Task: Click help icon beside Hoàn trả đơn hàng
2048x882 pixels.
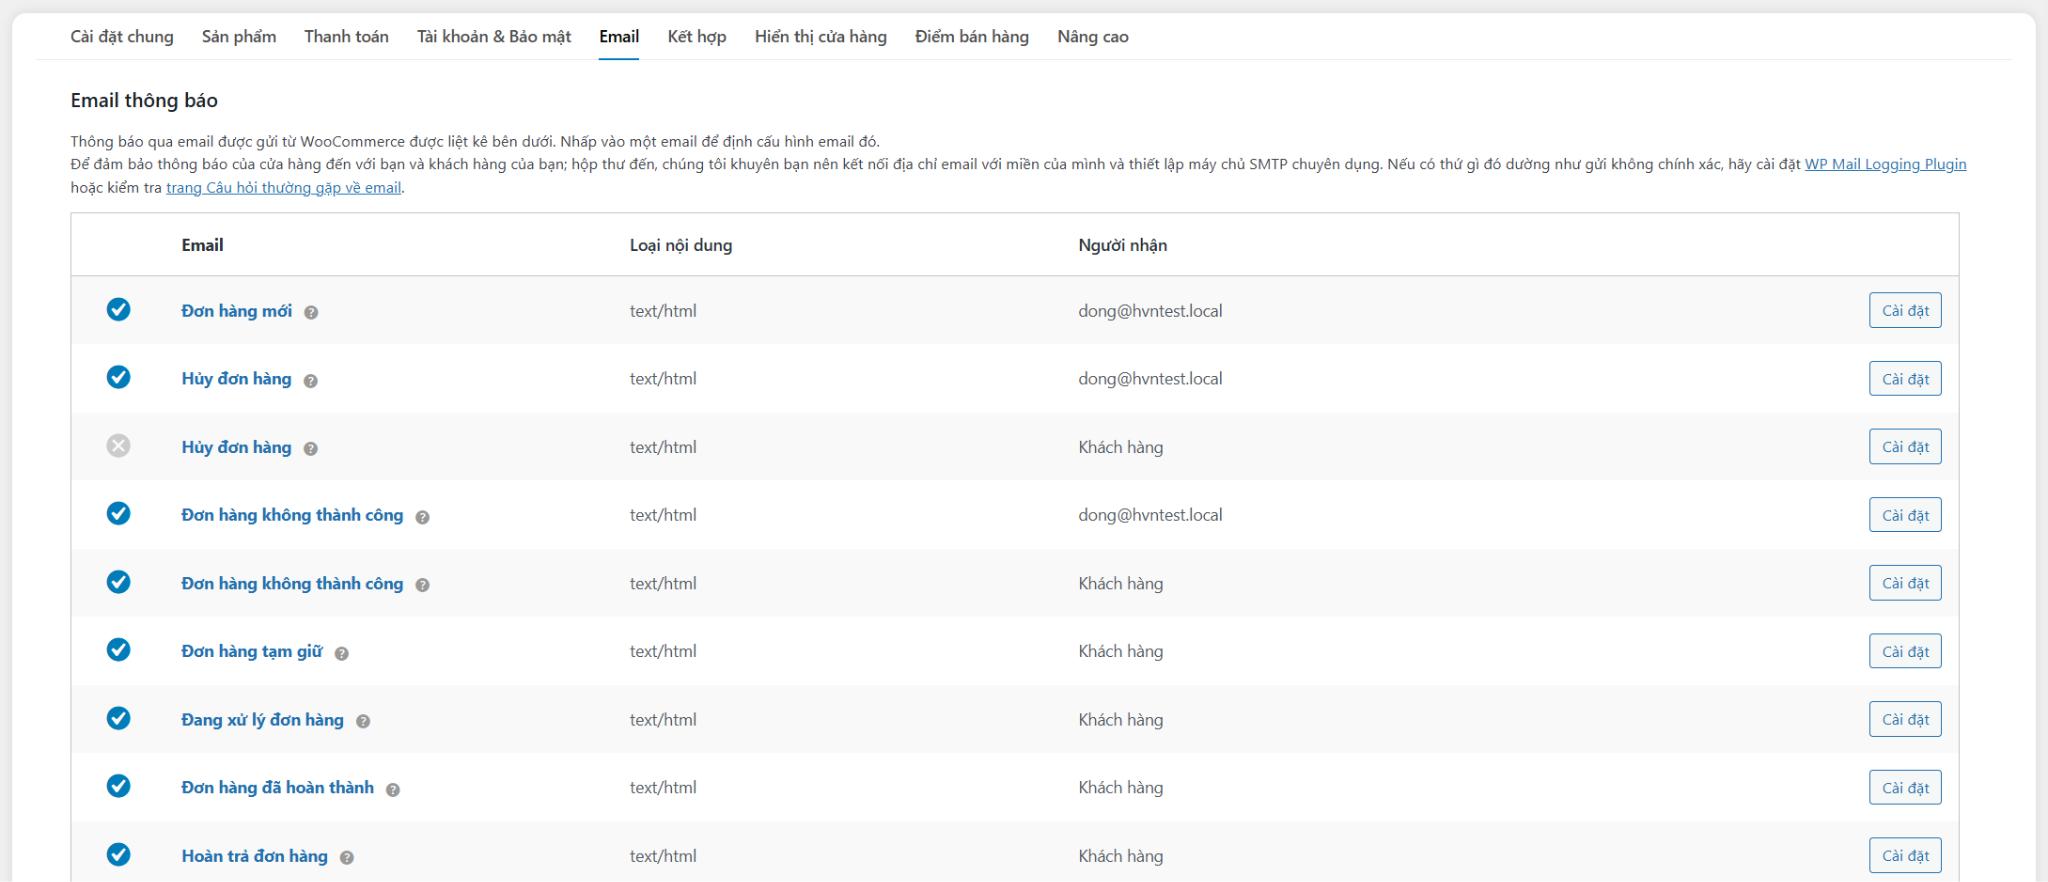Action: coord(347,857)
